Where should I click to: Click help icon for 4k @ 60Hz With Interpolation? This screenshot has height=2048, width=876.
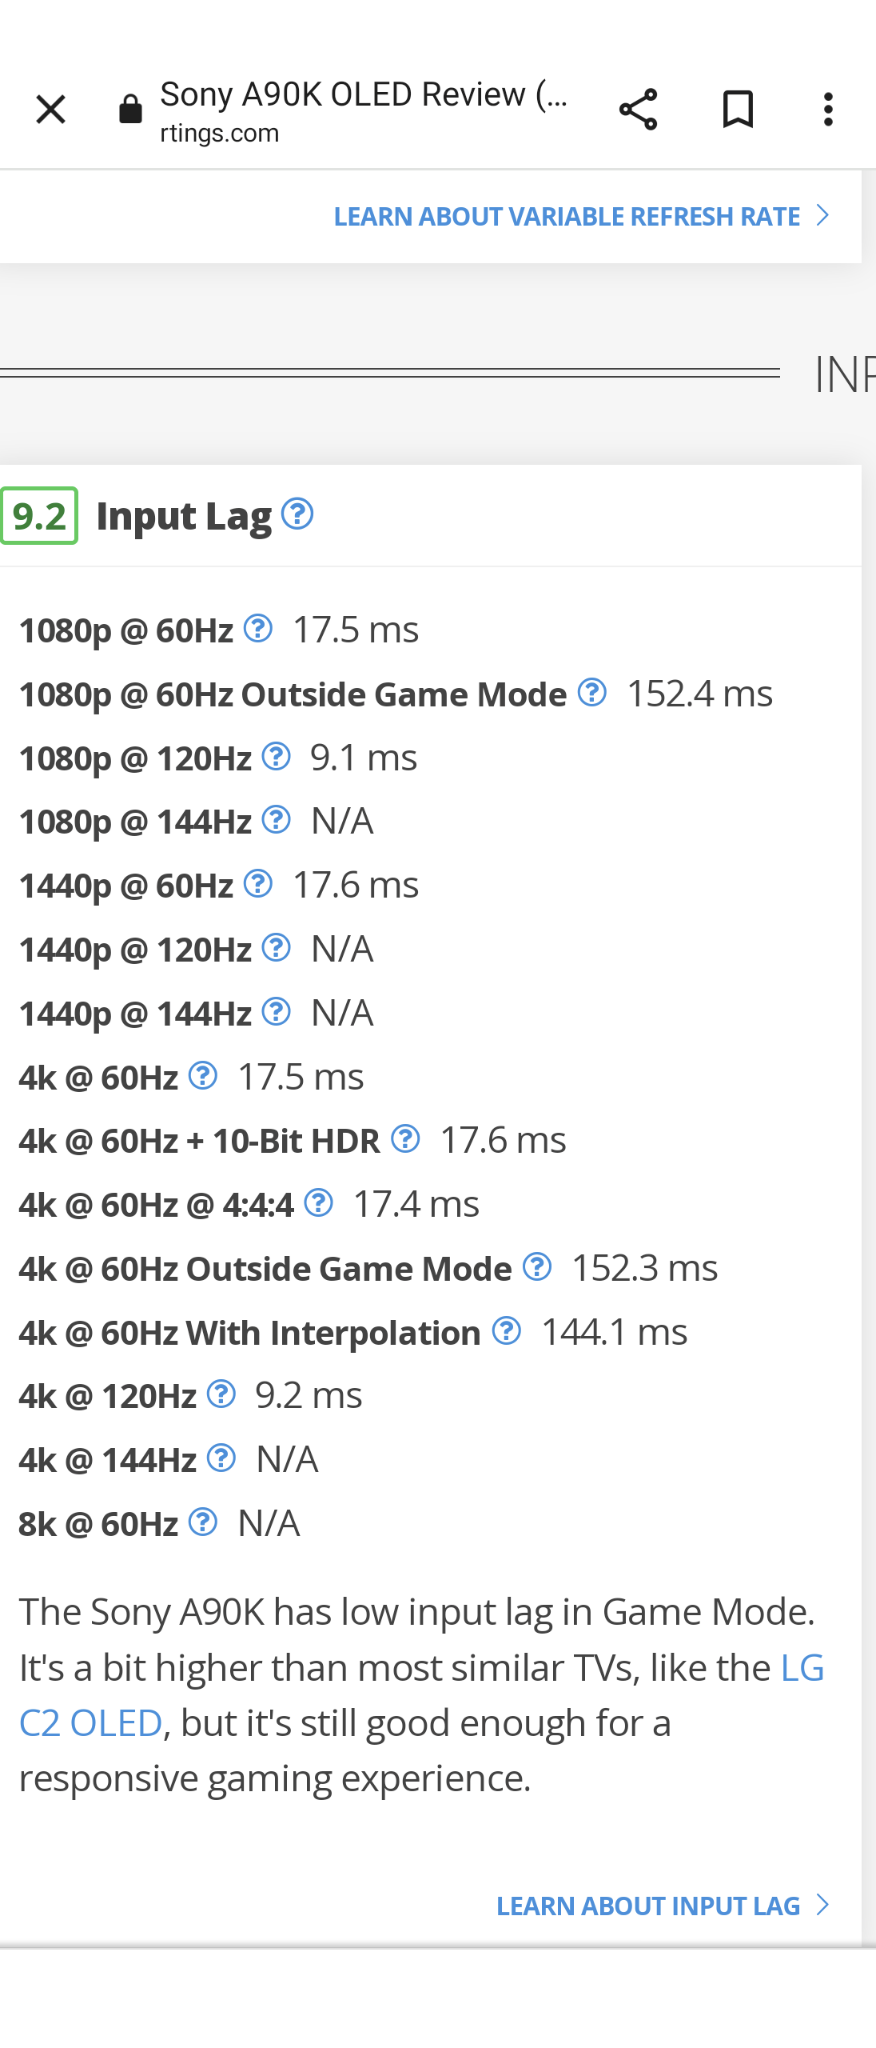click(x=507, y=1331)
